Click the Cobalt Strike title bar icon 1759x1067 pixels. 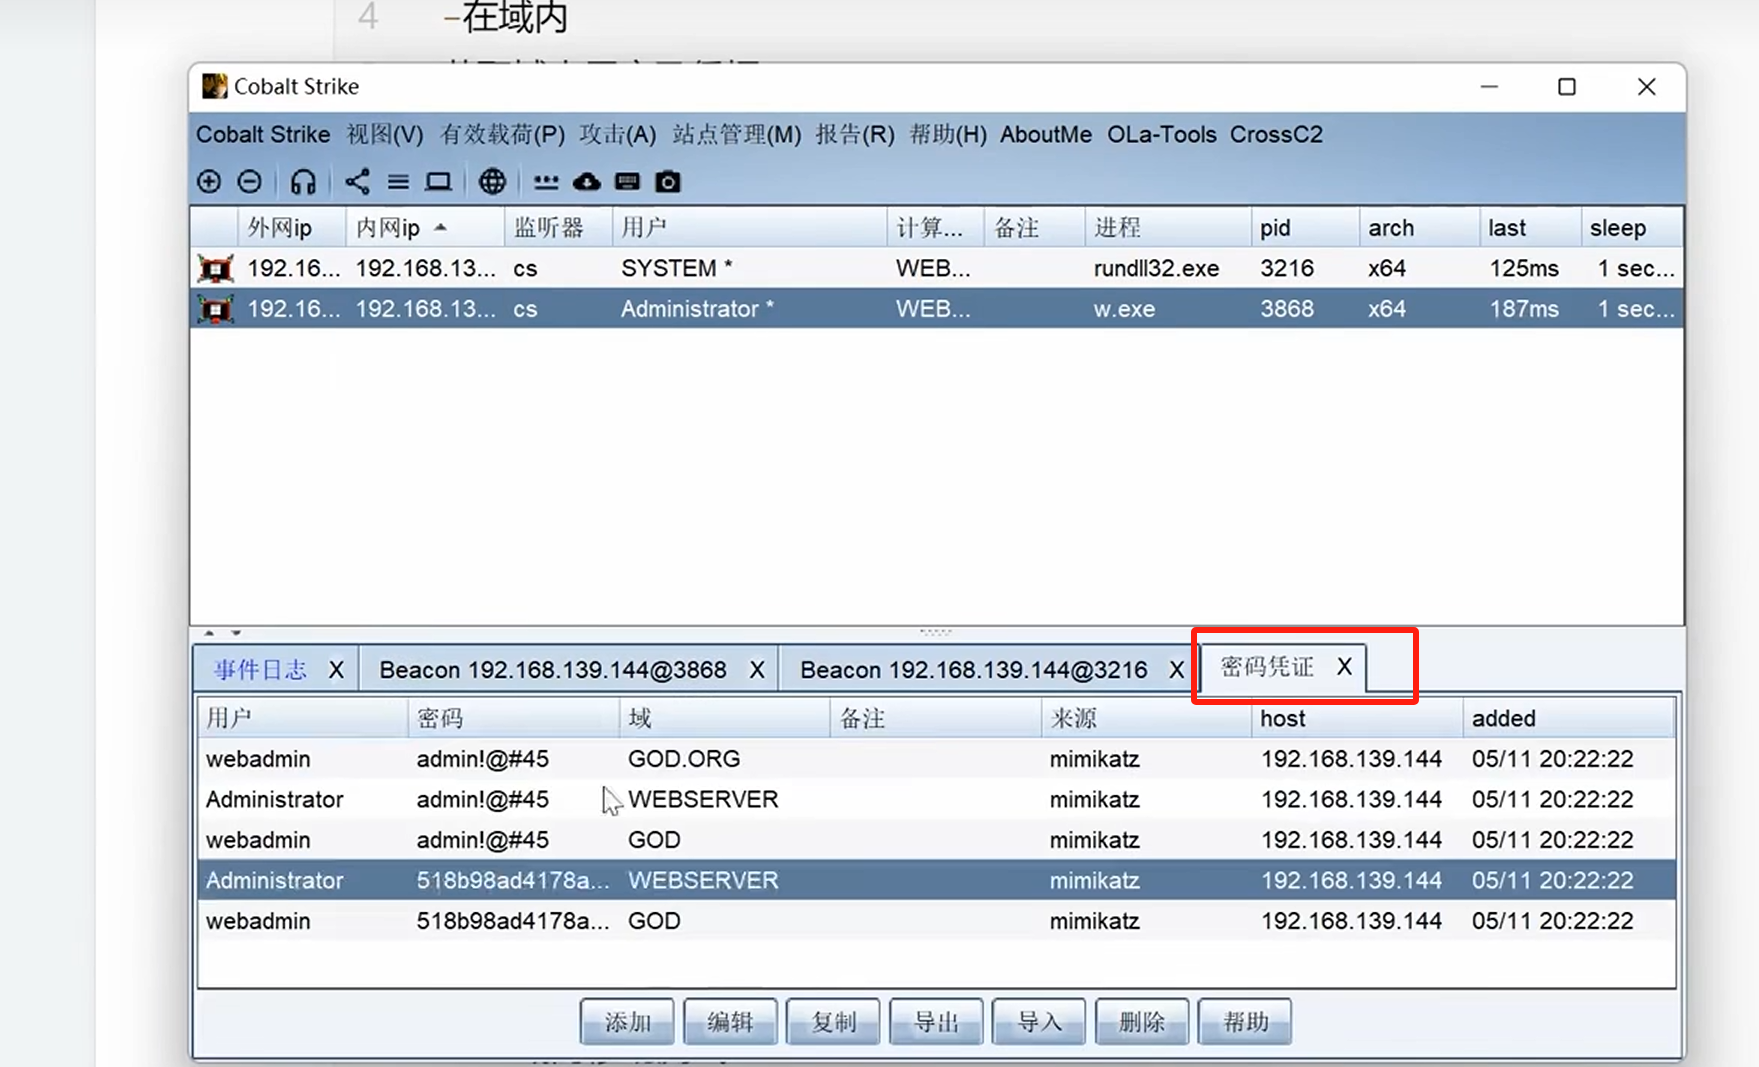tap(214, 86)
